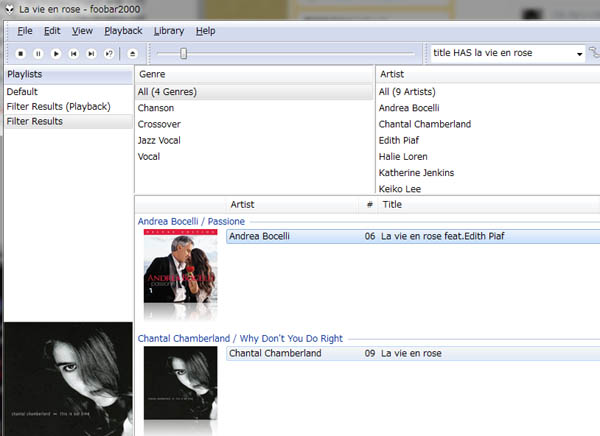The width and height of the screenshot is (600, 436).
Task: Click the 'Chantal Chamberland / Why Don't You Do Right' group header
Action: click(240, 339)
